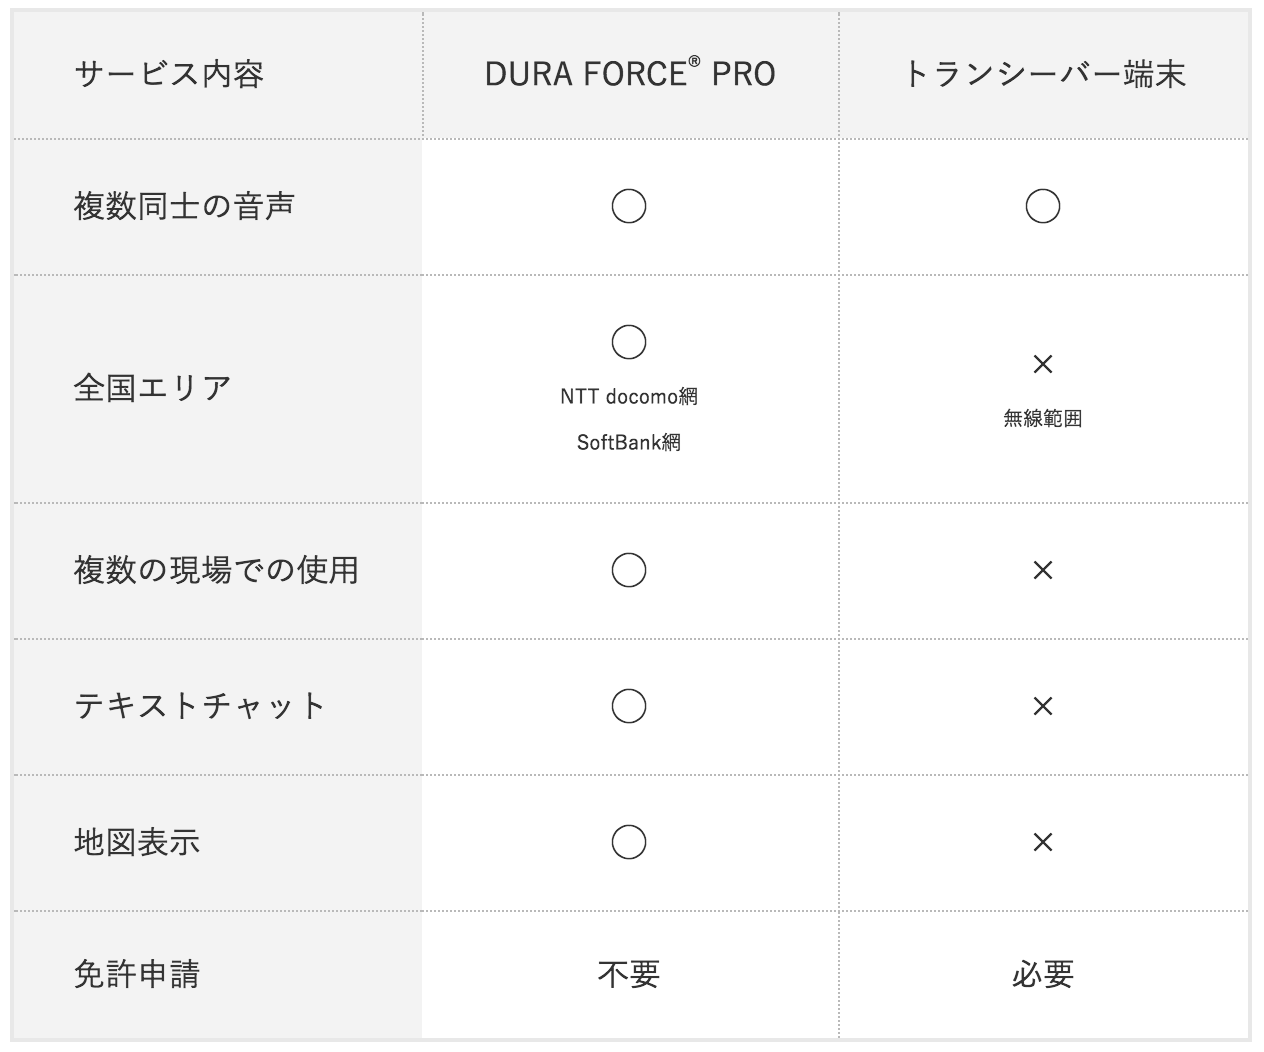Click the SoftBank網 text
Viewport: 1264px width, 1052px height.
(629, 442)
